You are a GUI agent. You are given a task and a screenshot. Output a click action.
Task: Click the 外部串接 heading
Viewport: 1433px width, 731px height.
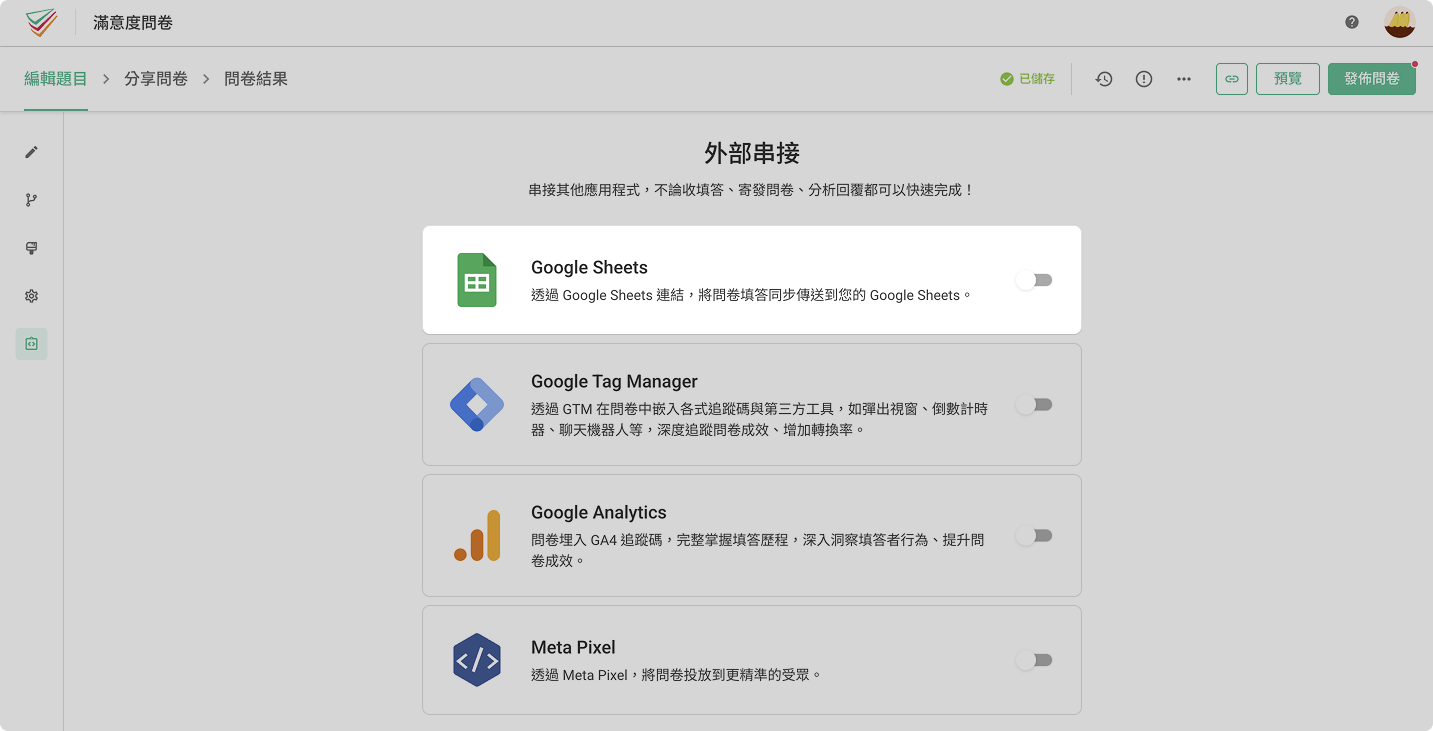click(x=752, y=153)
